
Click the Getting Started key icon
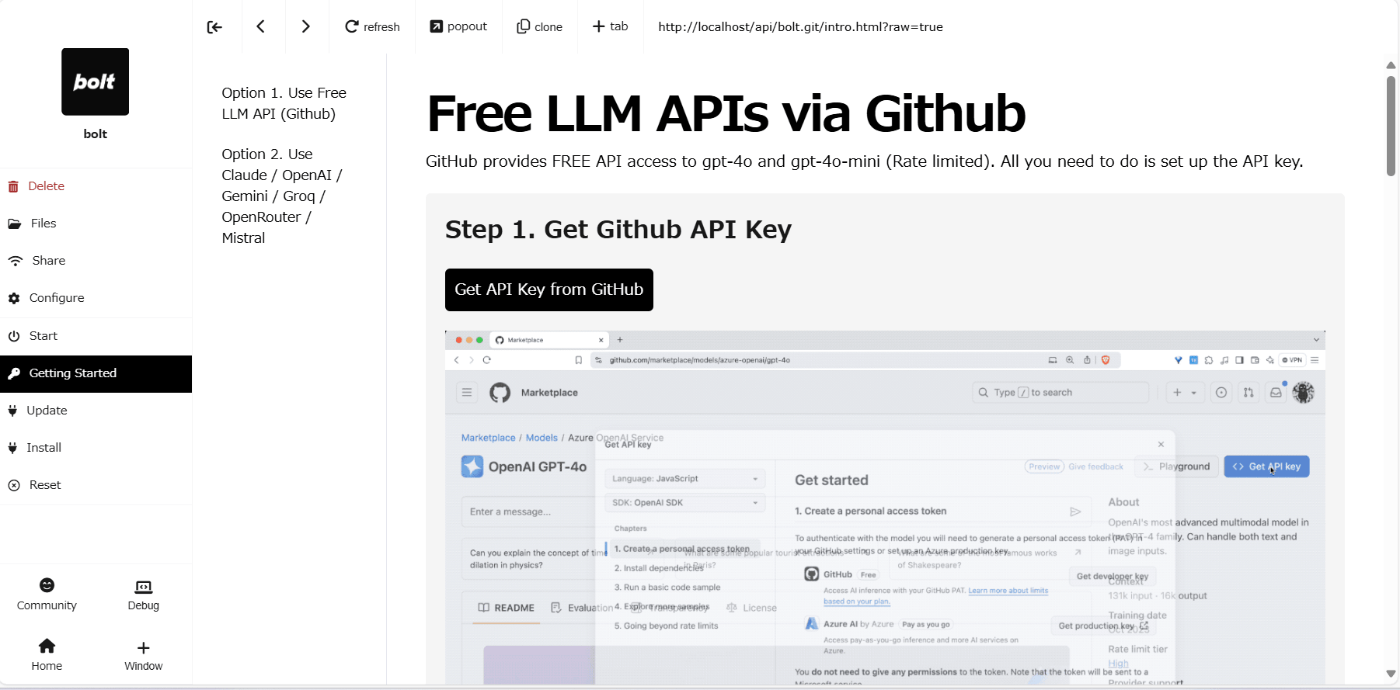[14, 374]
